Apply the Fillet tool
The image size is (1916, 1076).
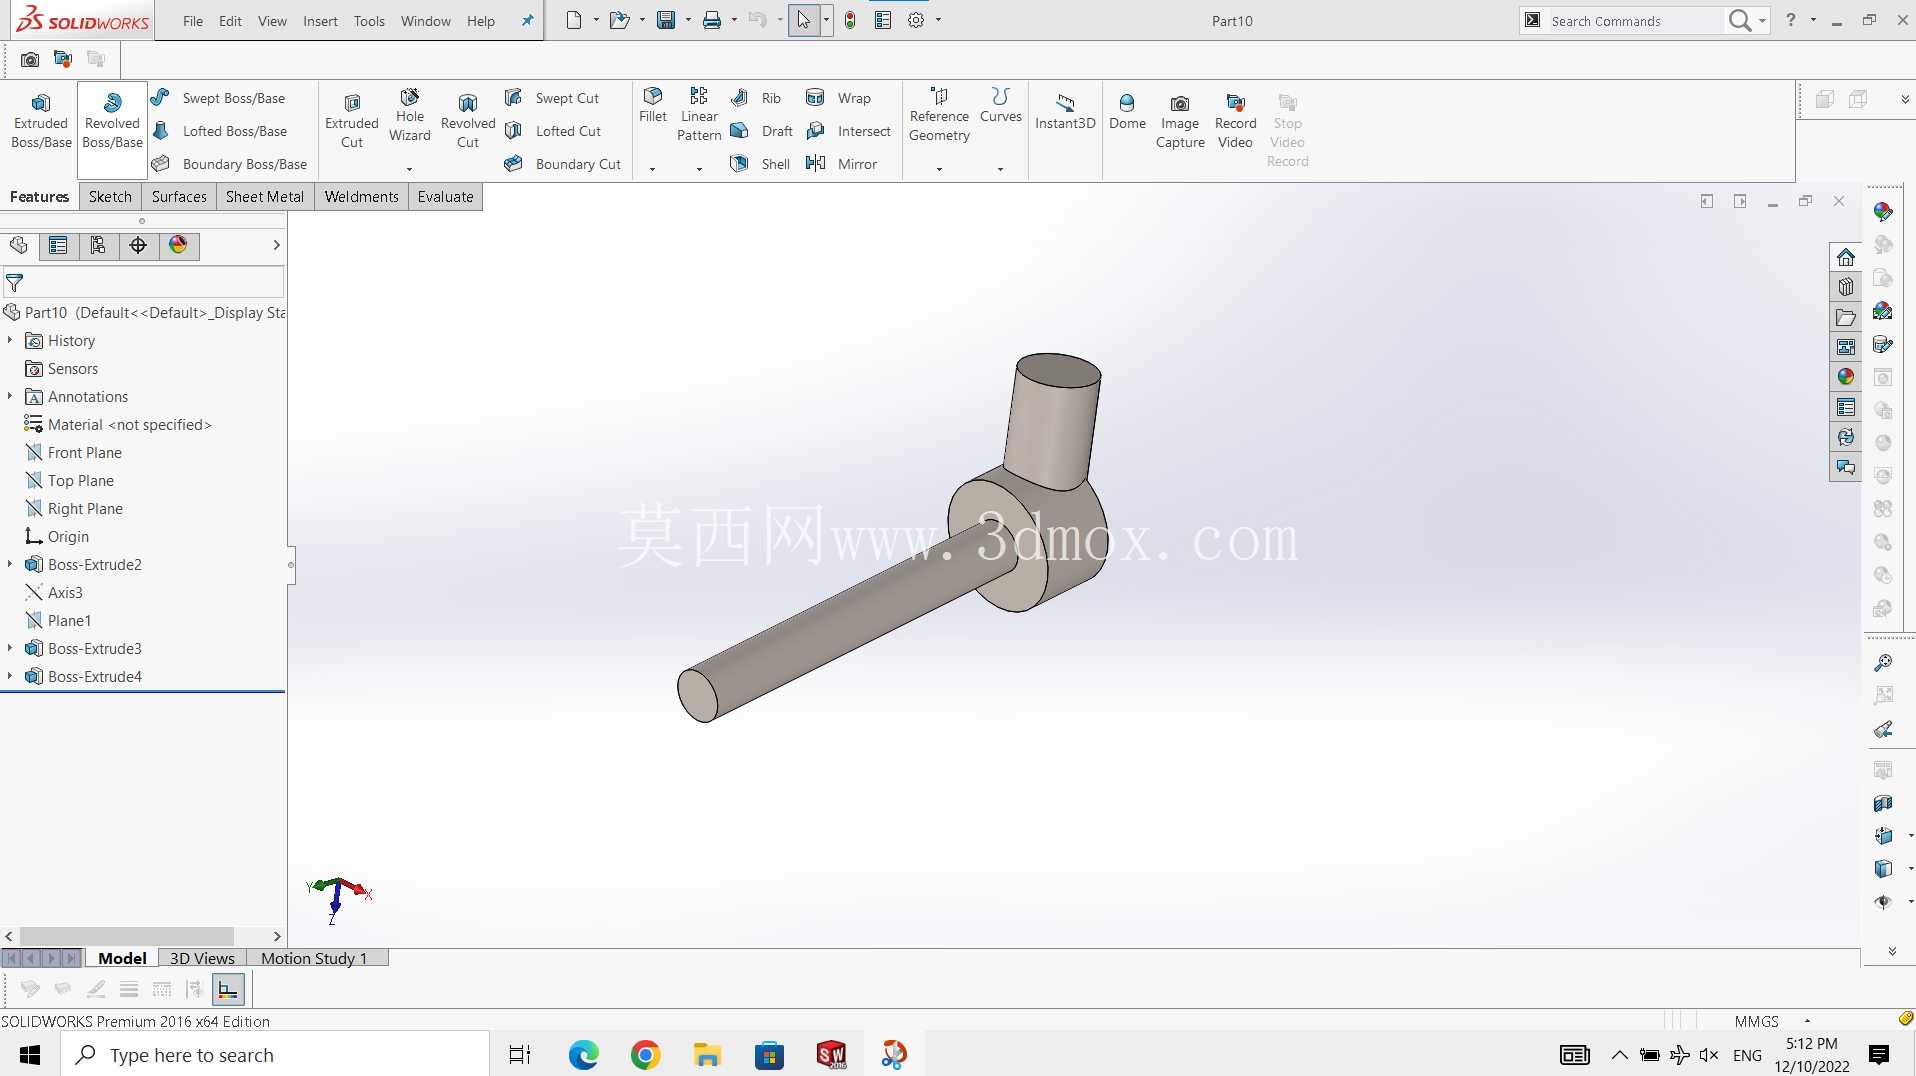pos(653,106)
